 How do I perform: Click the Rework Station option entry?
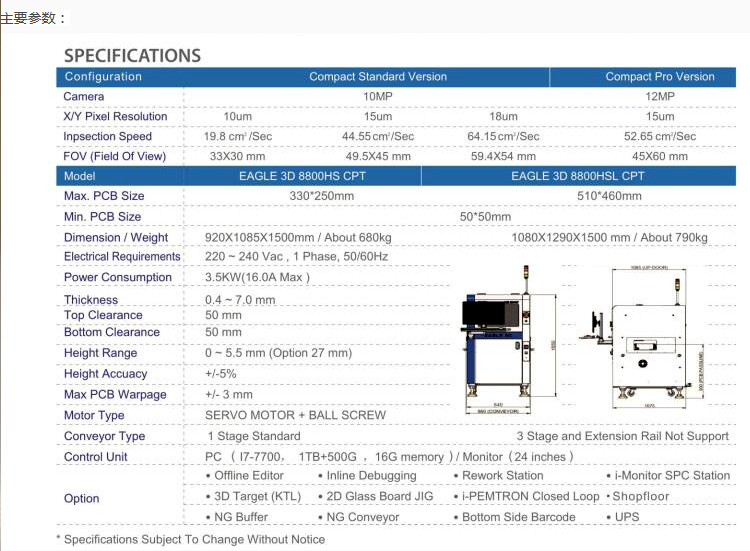pyautogui.click(x=502, y=476)
